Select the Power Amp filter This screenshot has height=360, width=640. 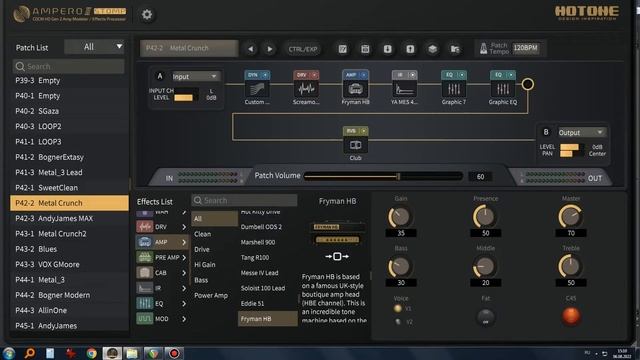pos(211,296)
